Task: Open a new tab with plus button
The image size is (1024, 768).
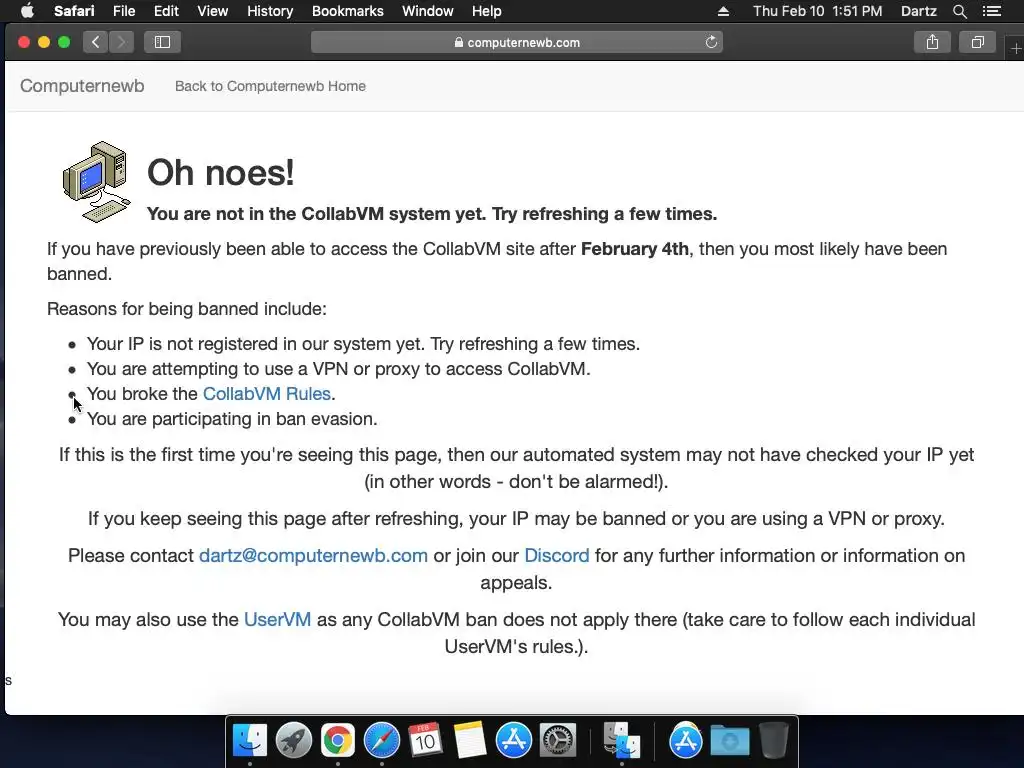Action: point(1016,48)
